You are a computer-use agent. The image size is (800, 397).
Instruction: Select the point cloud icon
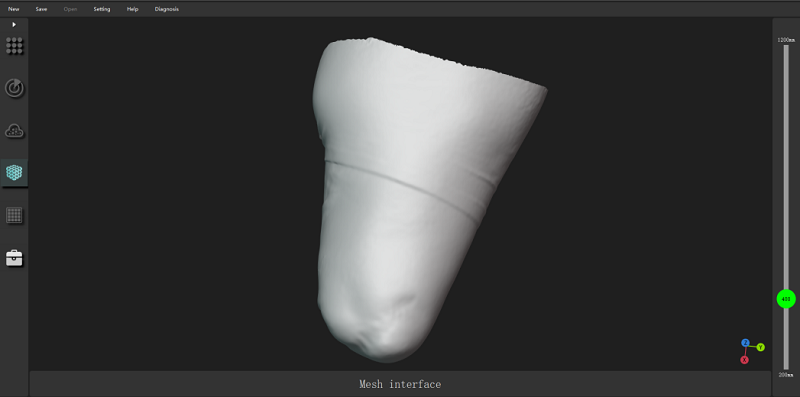(14, 131)
